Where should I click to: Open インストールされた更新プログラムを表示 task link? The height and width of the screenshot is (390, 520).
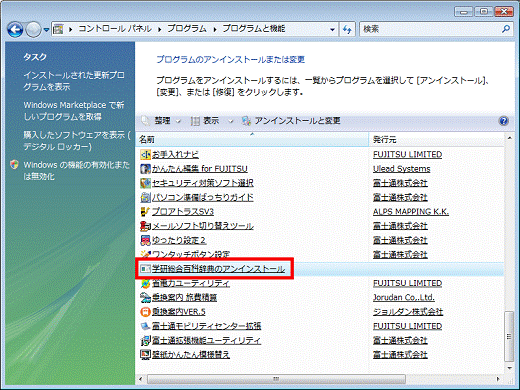pyautogui.click(x=74, y=81)
